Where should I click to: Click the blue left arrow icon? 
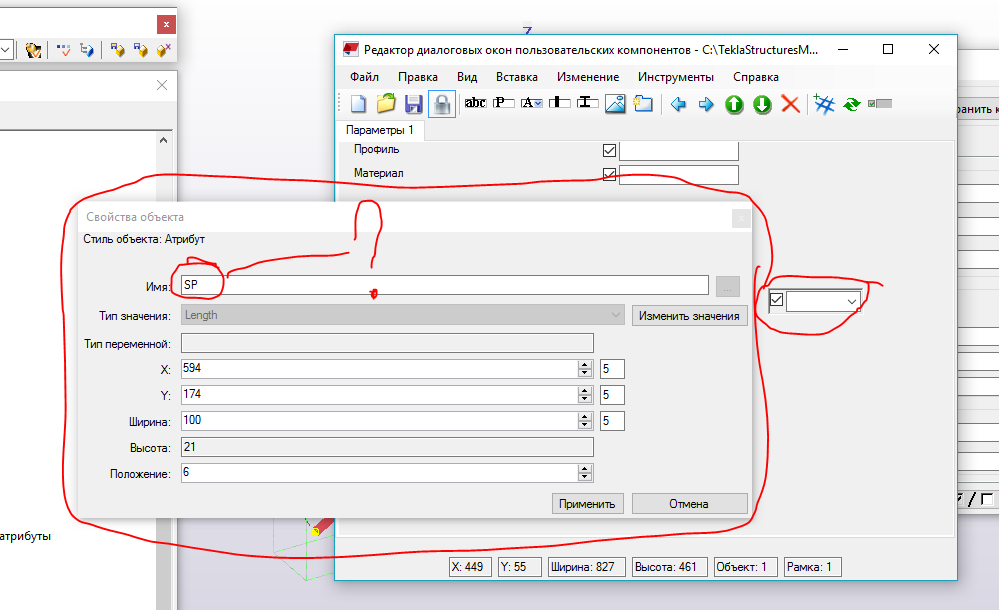[x=678, y=104]
